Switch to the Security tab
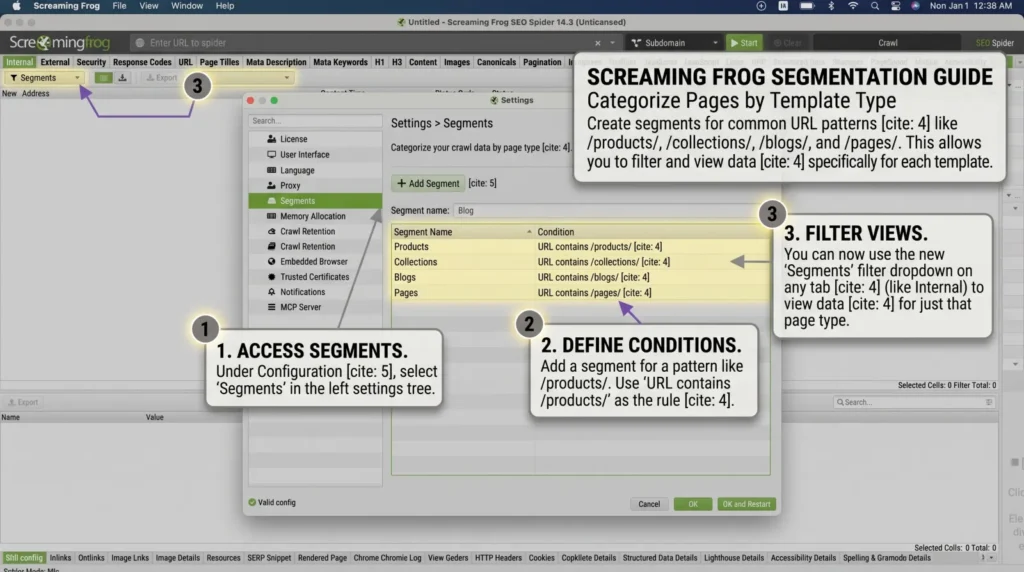Screen dimensions: 1024x572 coord(91,62)
